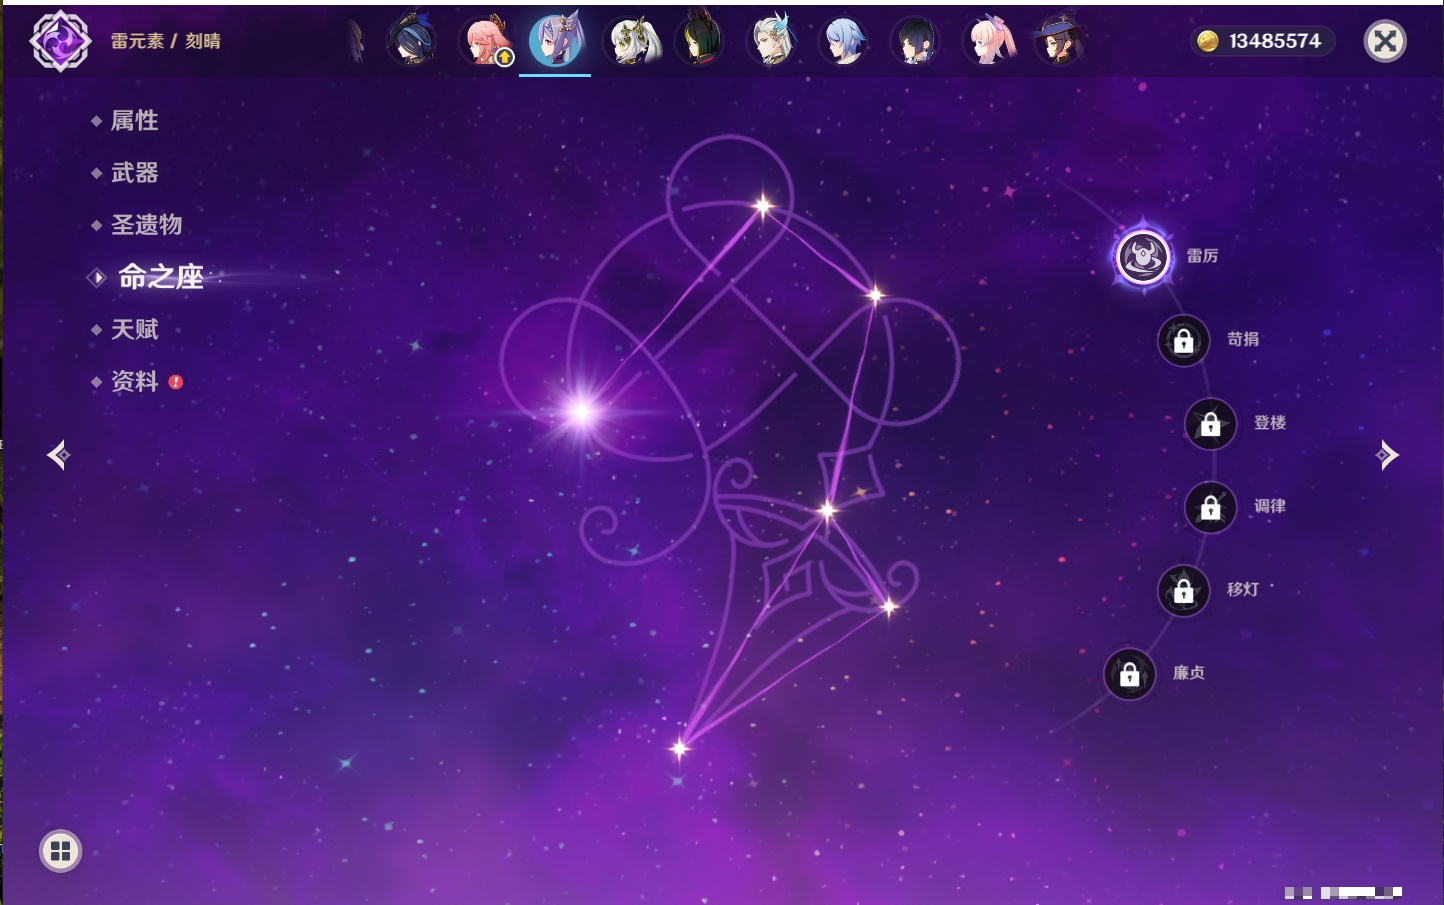Select the dark short-haired character portrait
This screenshot has height=905, width=1444.
pyautogui.click(x=914, y=41)
